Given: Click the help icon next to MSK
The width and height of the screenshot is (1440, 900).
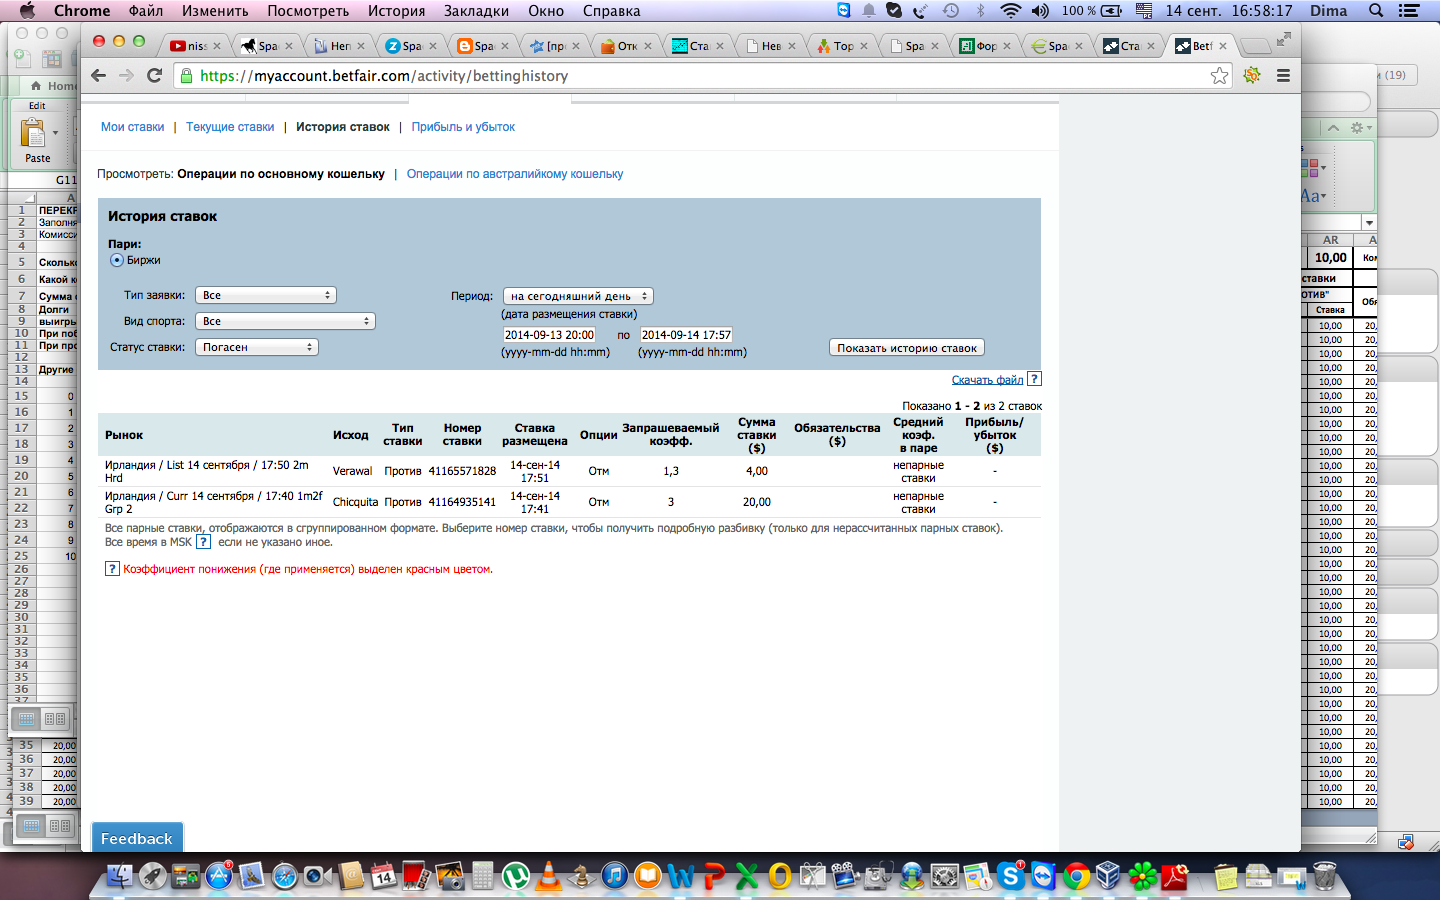Looking at the screenshot, I should coord(203,542).
